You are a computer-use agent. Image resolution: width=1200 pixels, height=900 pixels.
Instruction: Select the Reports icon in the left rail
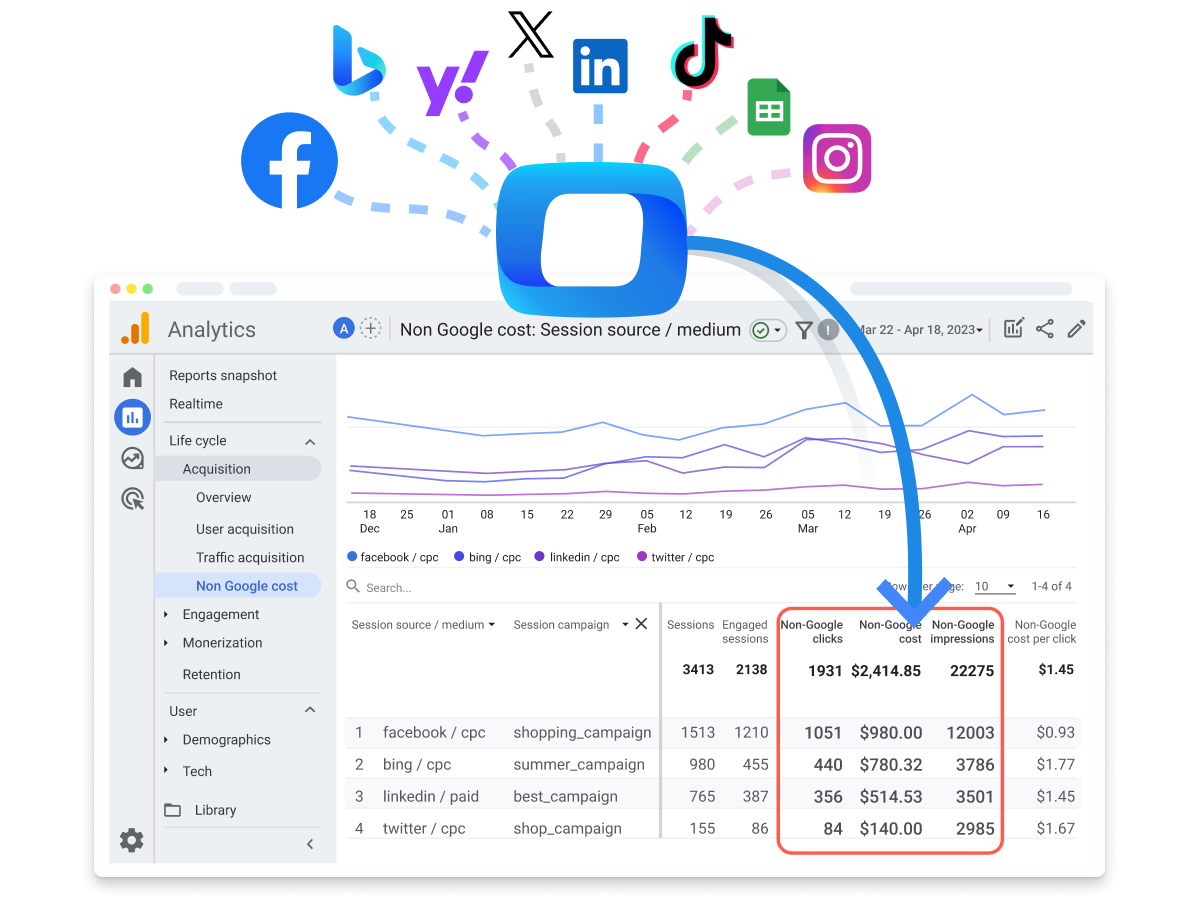[x=132, y=417]
